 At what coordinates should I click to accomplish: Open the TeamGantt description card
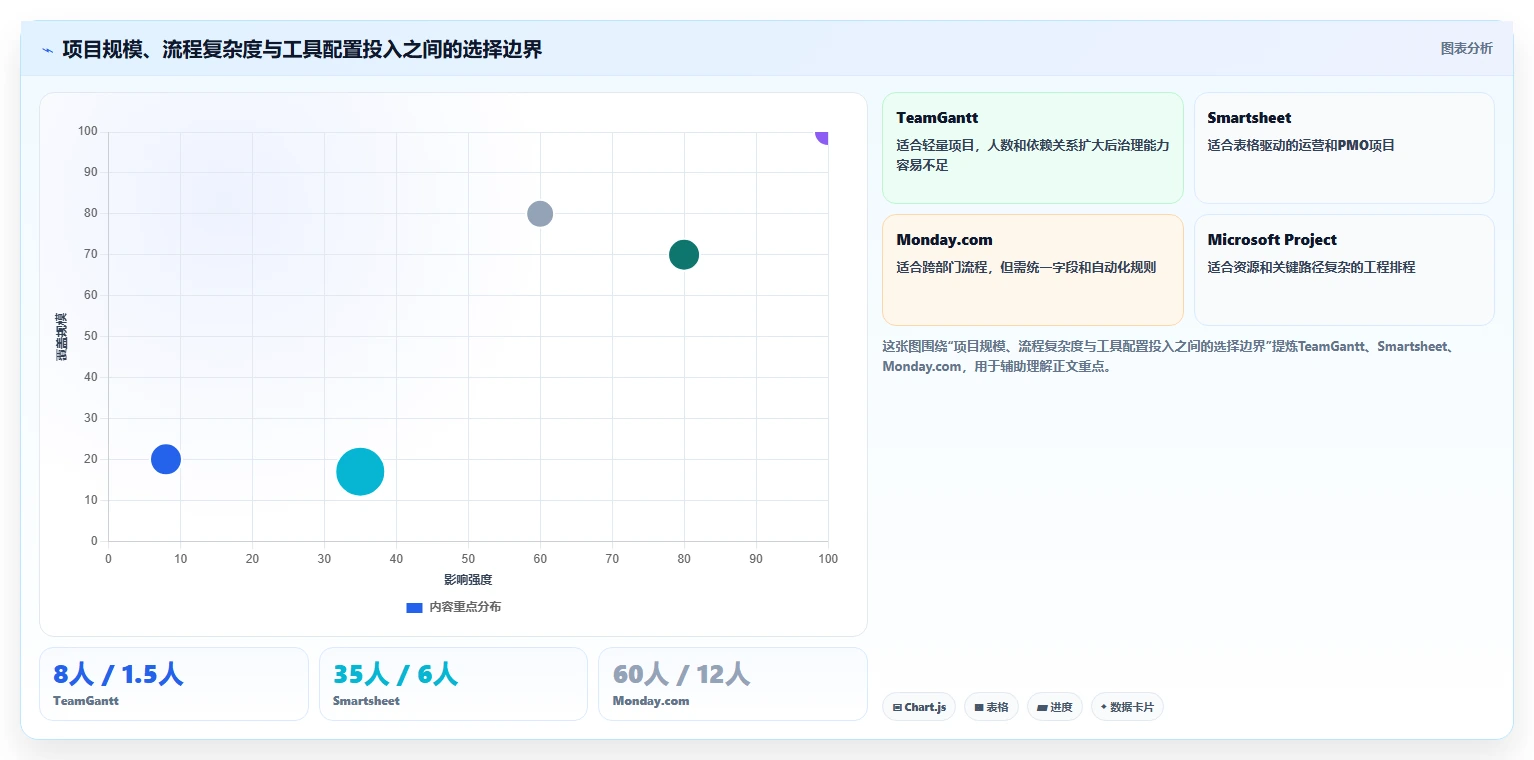(1032, 148)
